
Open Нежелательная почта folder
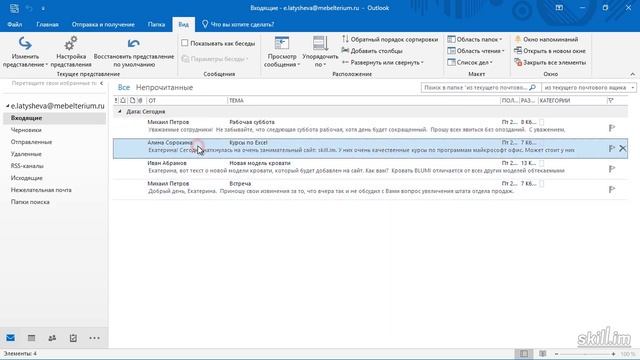point(41,190)
